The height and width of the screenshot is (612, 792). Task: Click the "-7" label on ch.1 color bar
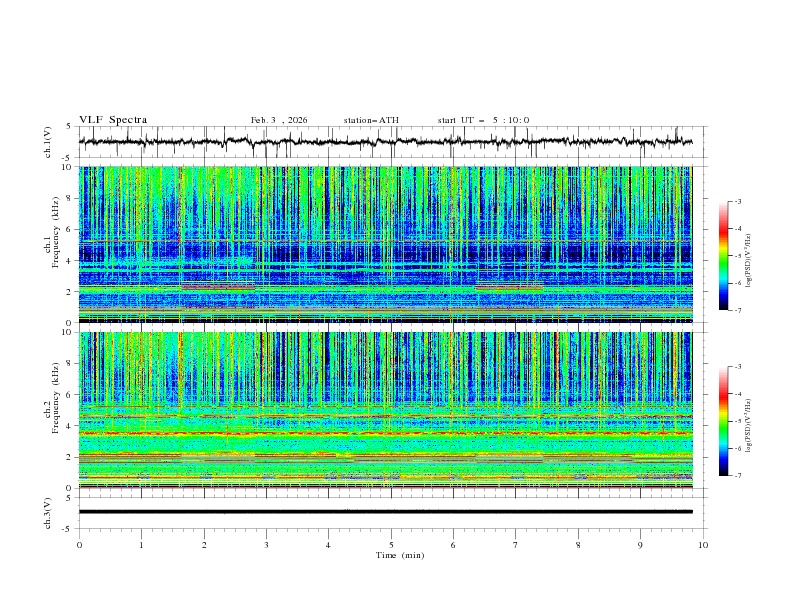(737, 310)
